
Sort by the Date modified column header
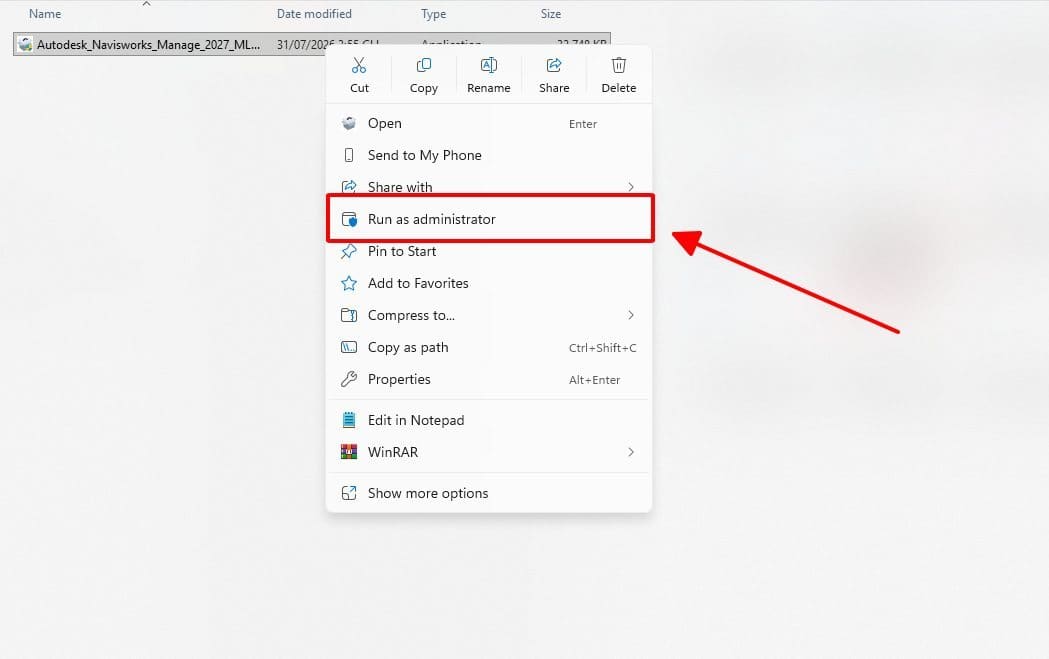pyautogui.click(x=314, y=13)
